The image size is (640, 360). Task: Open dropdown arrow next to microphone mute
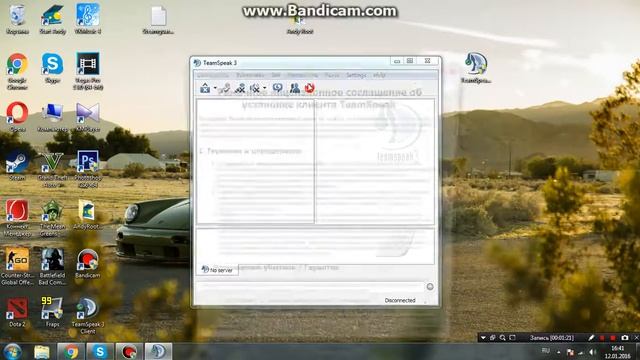pyautogui.click(x=264, y=88)
